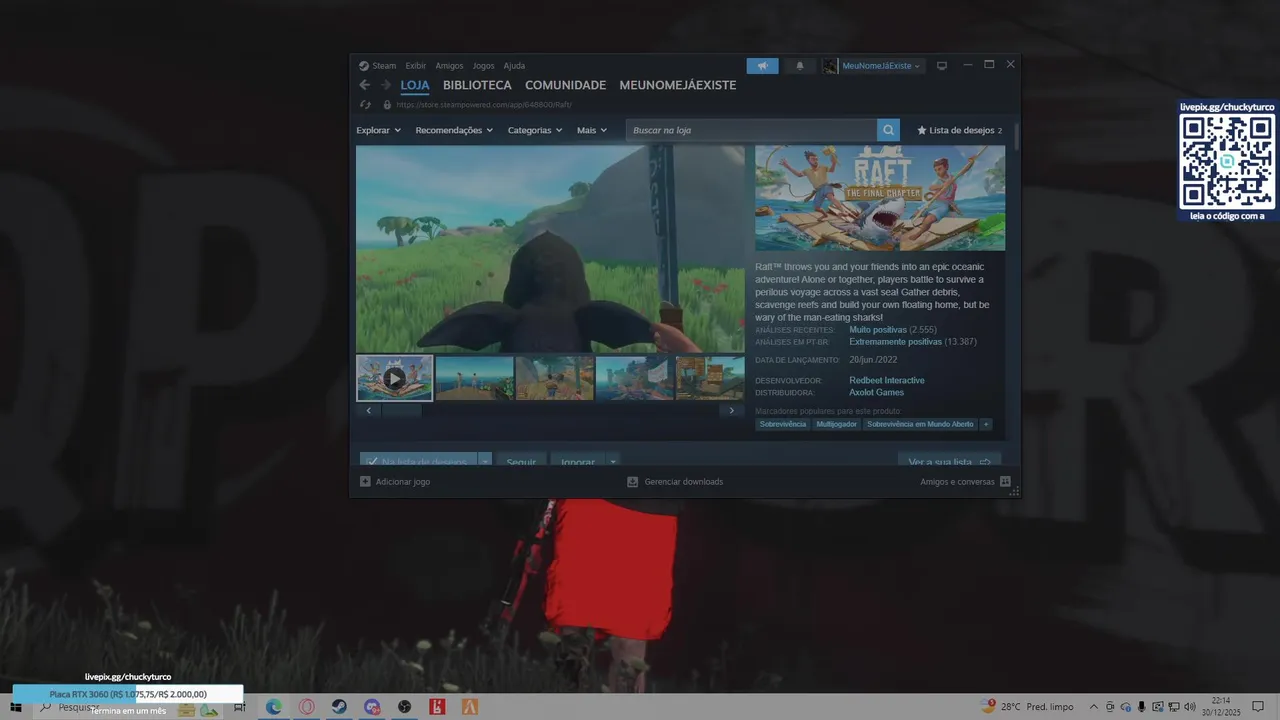This screenshot has height=720, width=1280.
Task: Click the MeuNomeJáExiste avatar picture
Action: [x=830, y=66]
